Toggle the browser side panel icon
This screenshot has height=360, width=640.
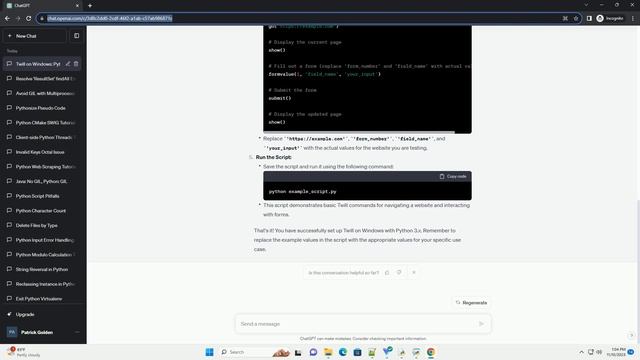(589, 18)
